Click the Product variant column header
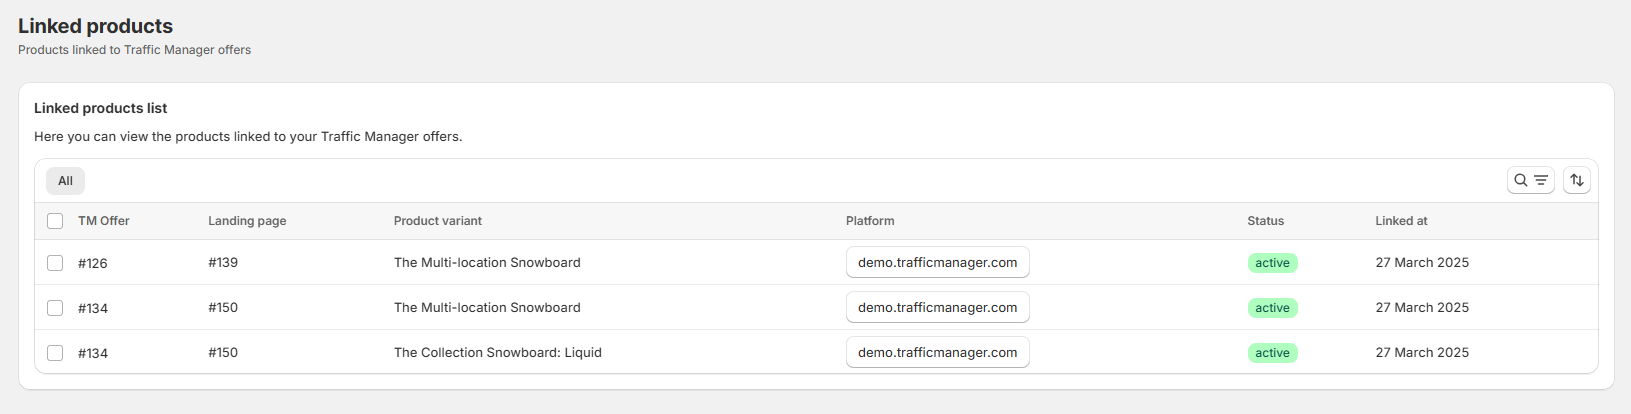Image resolution: width=1631 pixels, height=414 pixels. pos(437,221)
